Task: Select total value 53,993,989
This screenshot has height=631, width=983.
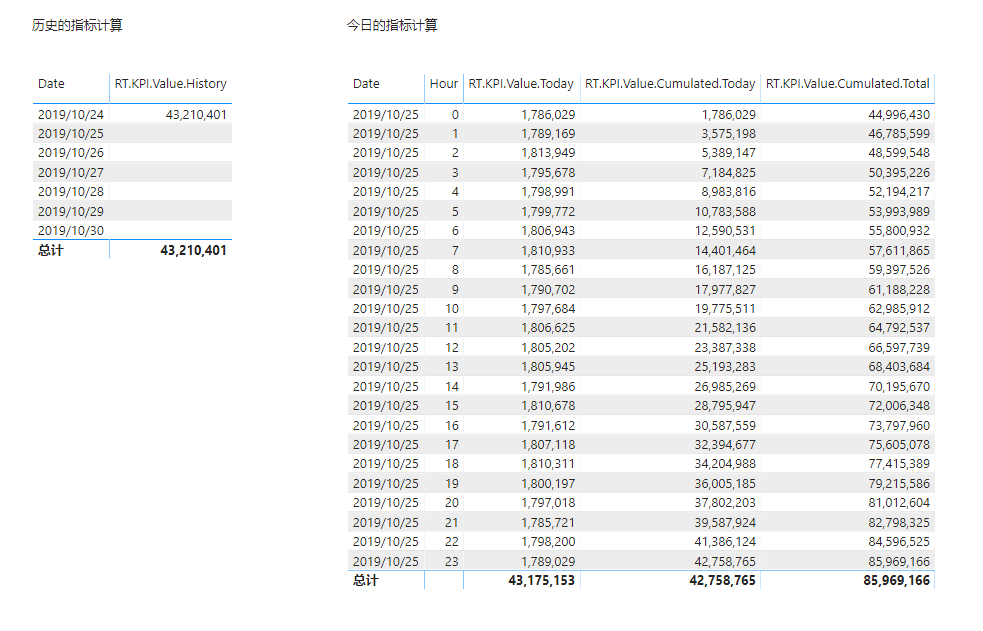Action: 899,212
